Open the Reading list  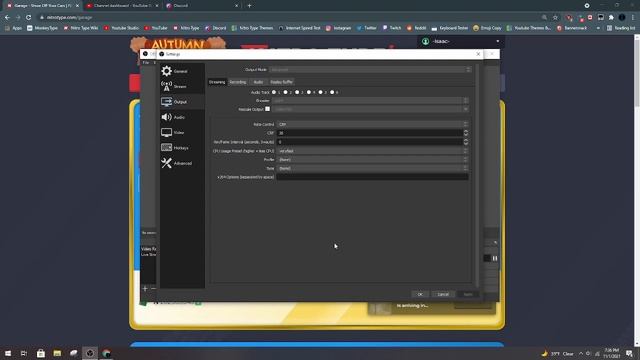pyautogui.click(x=621, y=28)
